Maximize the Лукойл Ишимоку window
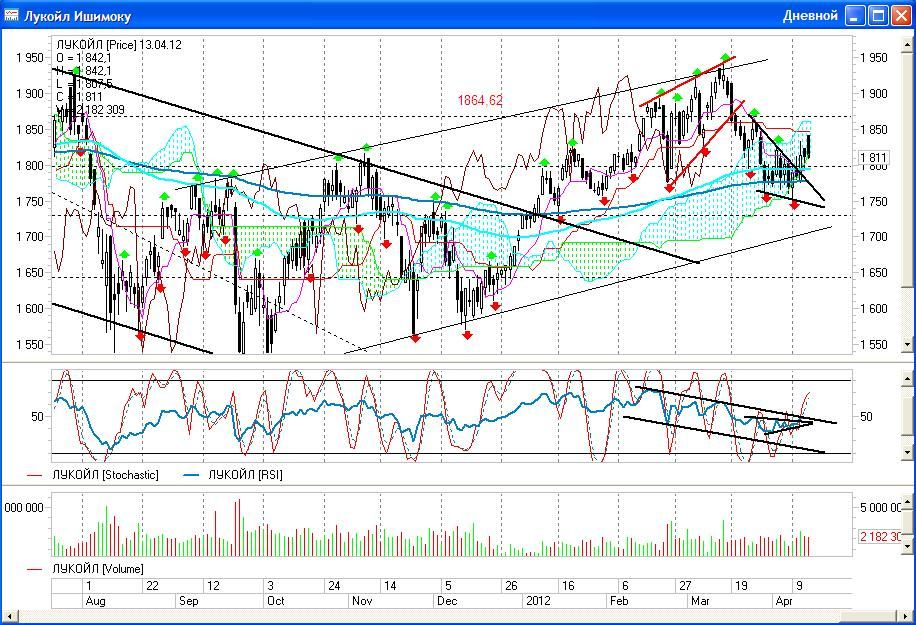The height and width of the screenshot is (625, 916). pyautogui.click(x=878, y=16)
